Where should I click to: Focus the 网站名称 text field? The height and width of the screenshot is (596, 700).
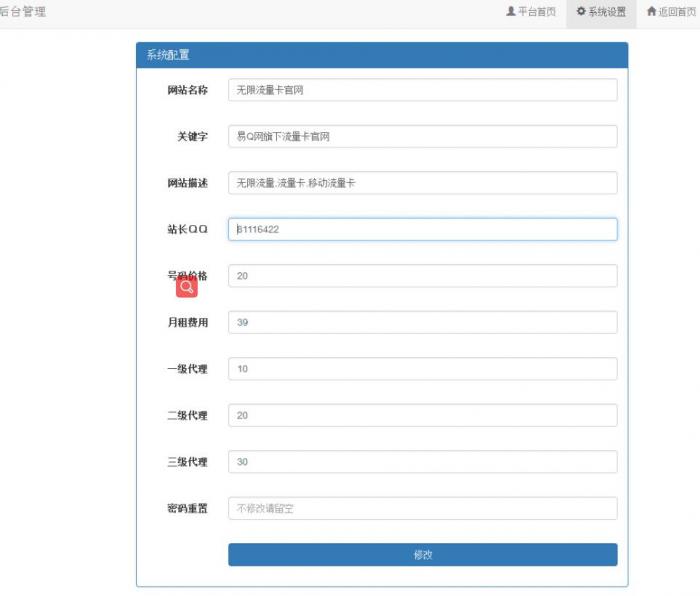coord(422,90)
